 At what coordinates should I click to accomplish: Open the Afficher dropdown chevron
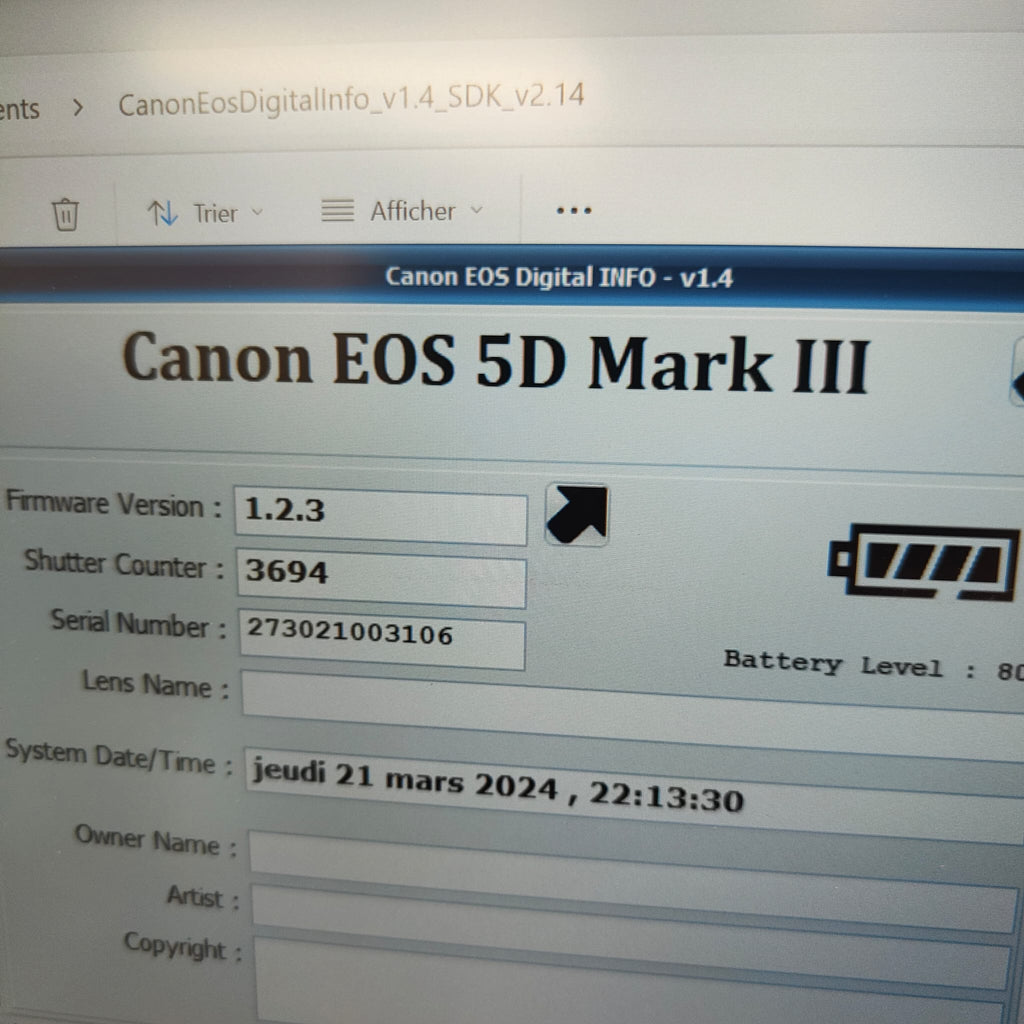click(x=477, y=211)
